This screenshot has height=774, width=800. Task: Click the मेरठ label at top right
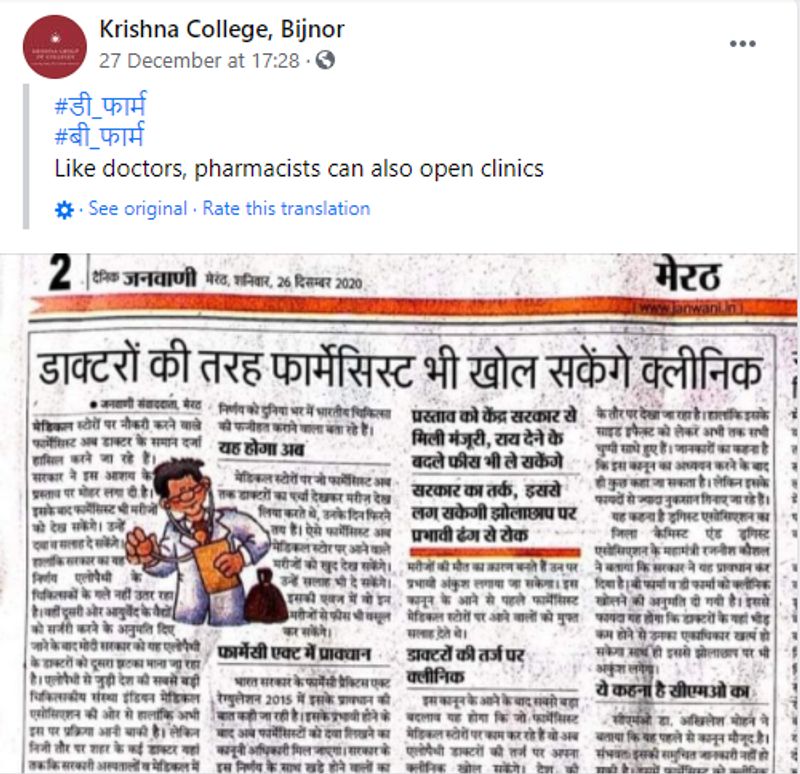pyautogui.click(x=687, y=276)
